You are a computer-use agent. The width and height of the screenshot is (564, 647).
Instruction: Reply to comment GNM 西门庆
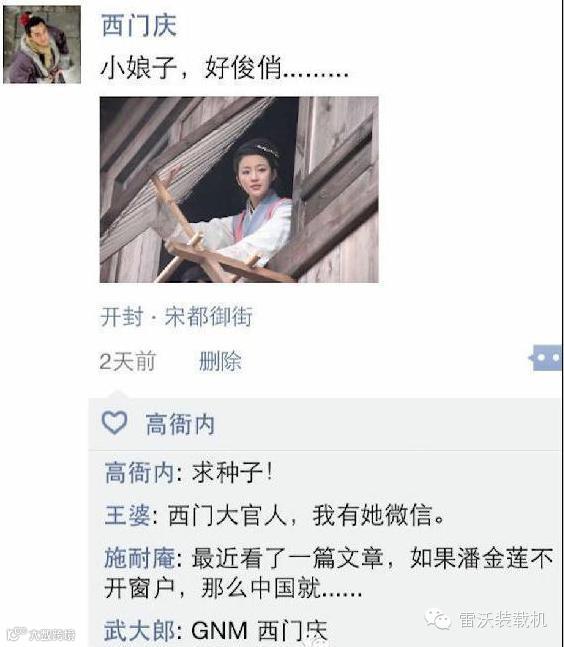pyautogui.click(x=259, y=630)
